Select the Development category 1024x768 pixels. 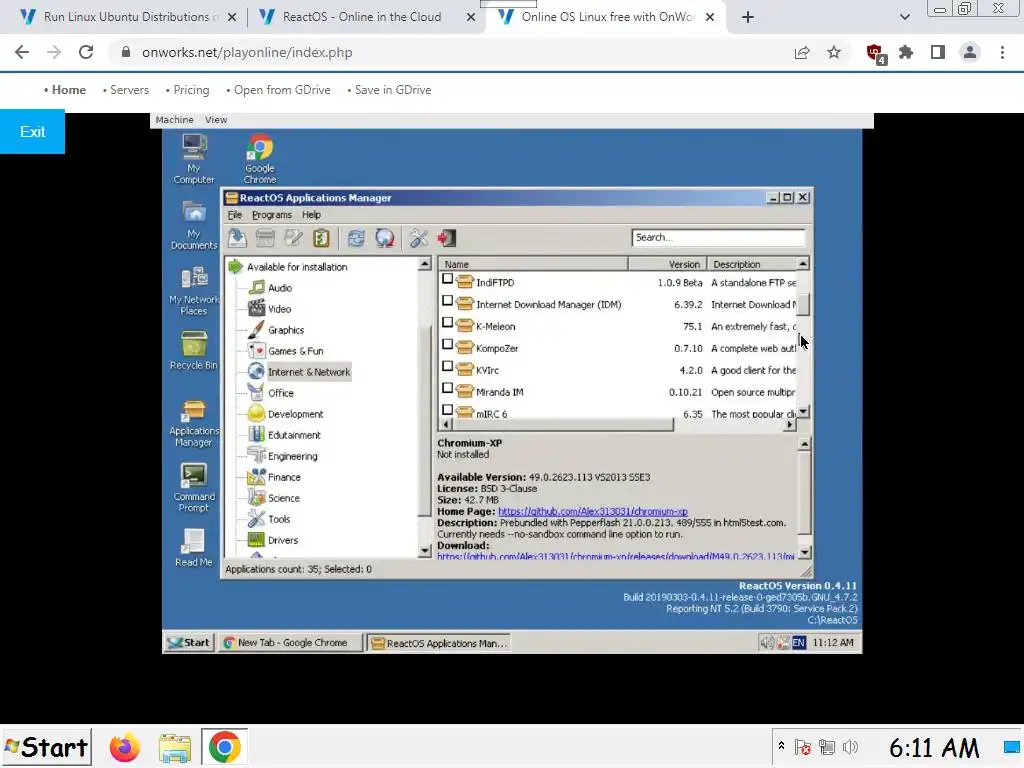click(x=295, y=414)
